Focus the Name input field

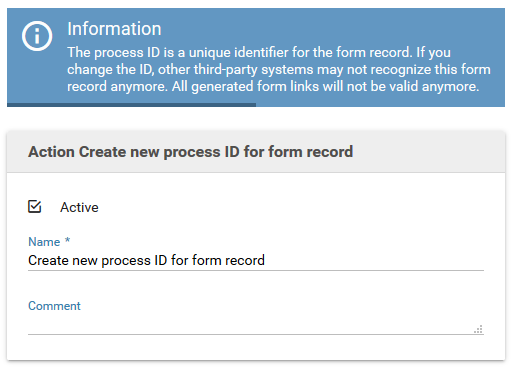[x=256, y=260]
